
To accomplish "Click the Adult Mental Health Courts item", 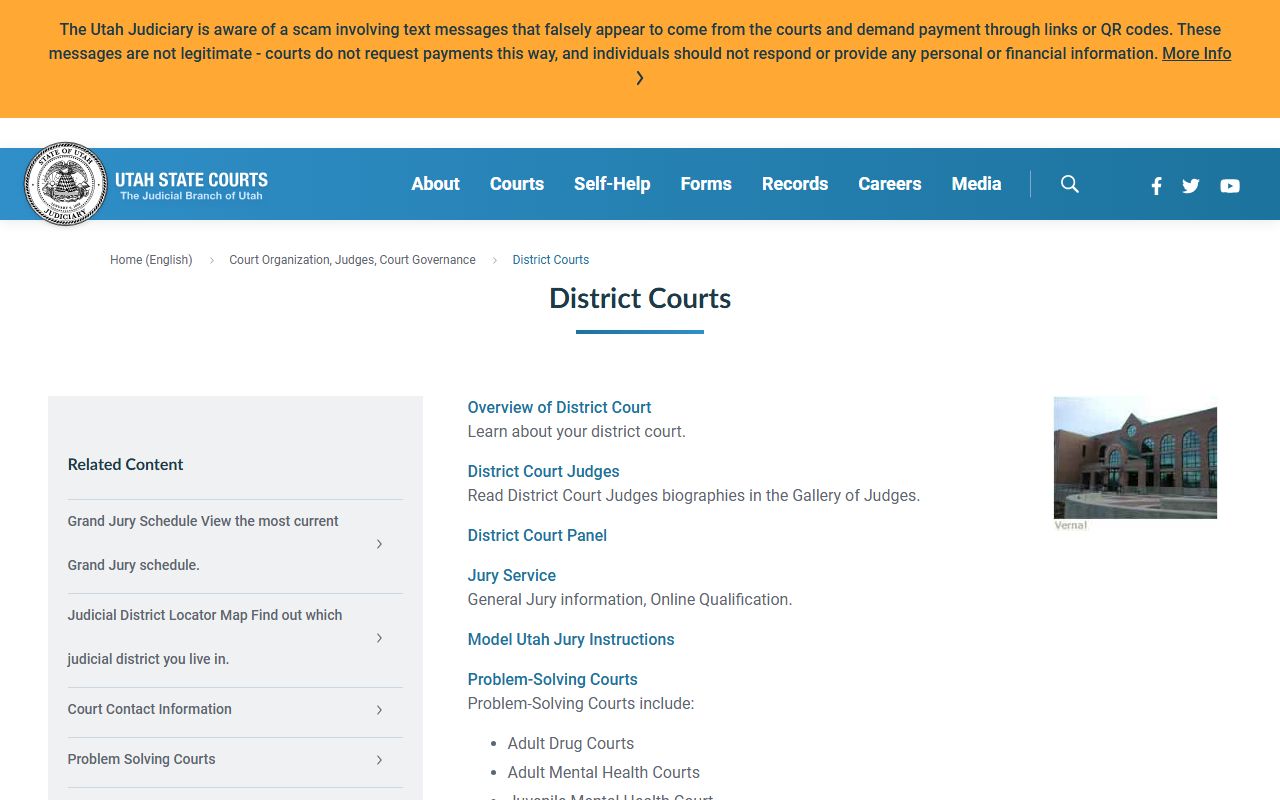I will [x=603, y=772].
